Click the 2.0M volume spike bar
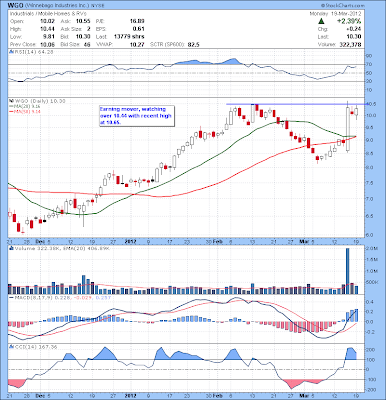This screenshot has height=400, width=386. point(347,271)
